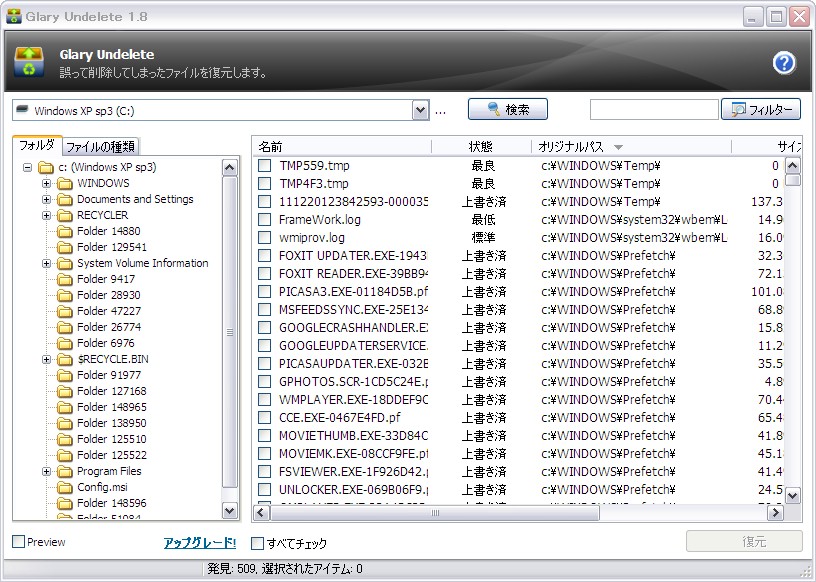The width and height of the screenshot is (816, 582).
Task: Expand the Documents and Settings node
Action: pyautogui.click(x=46, y=199)
